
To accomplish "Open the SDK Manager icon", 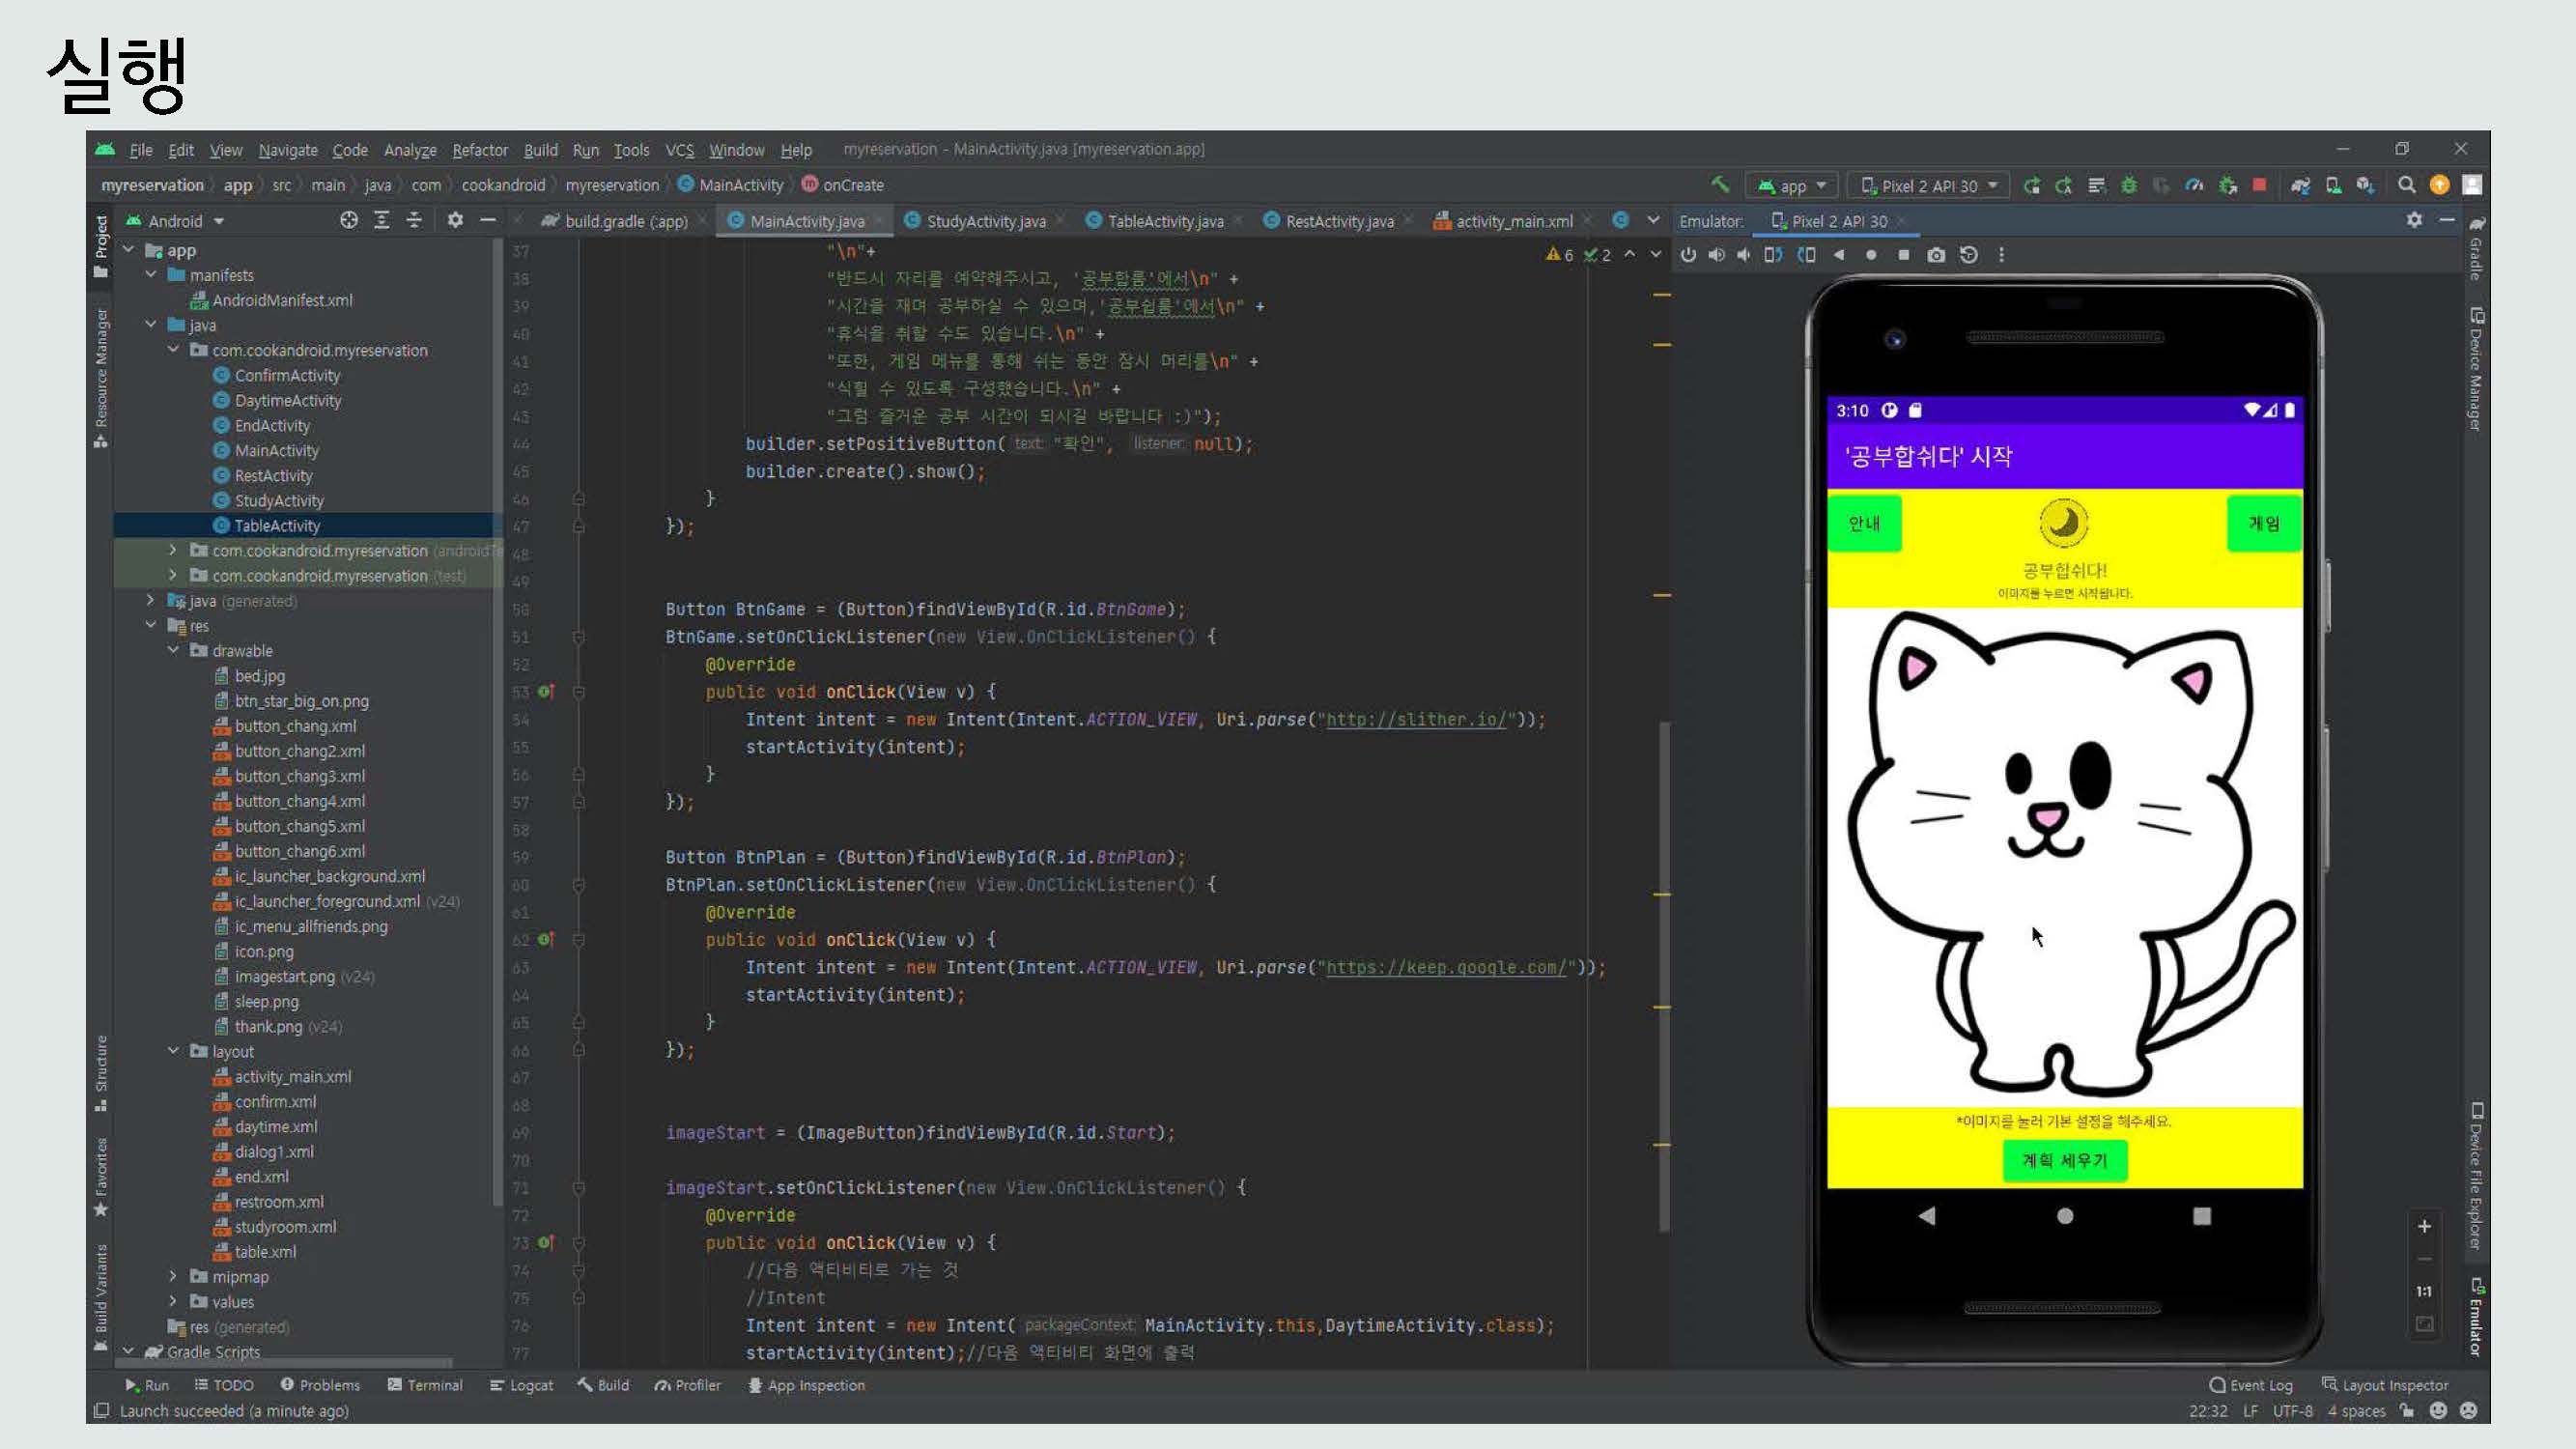I will click(x=2365, y=185).
